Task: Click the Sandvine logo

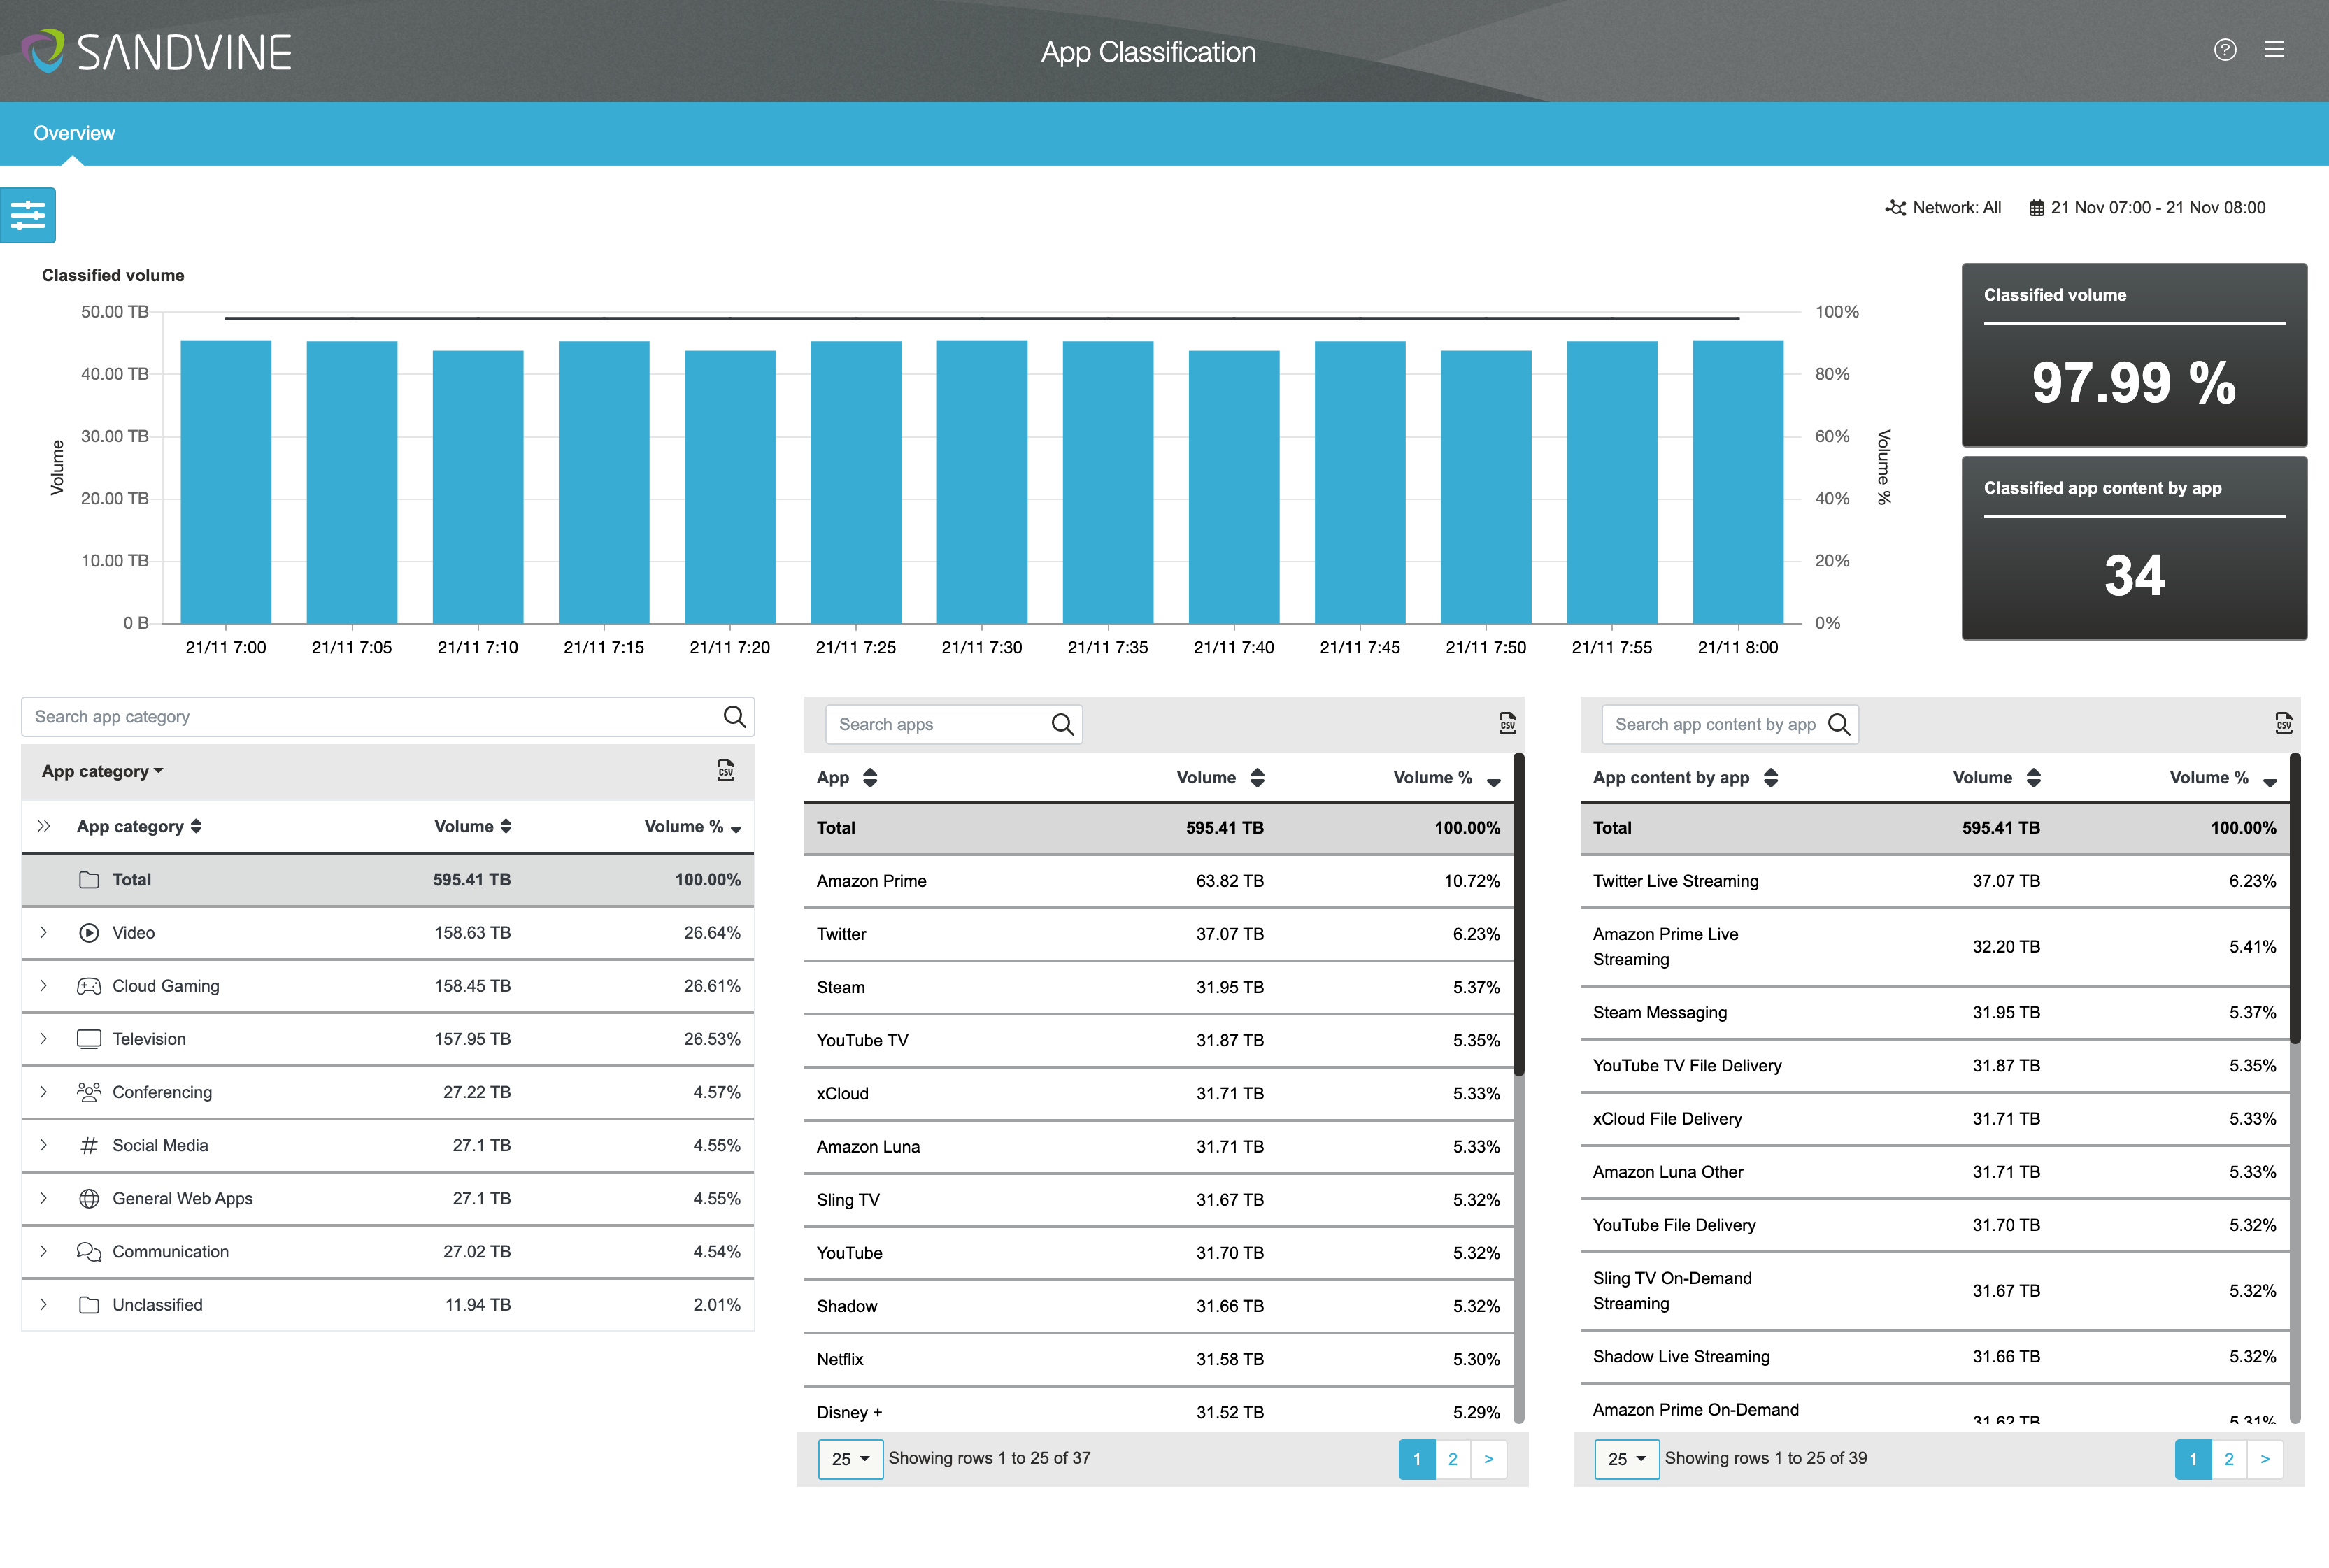Action: (x=157, y=51)
